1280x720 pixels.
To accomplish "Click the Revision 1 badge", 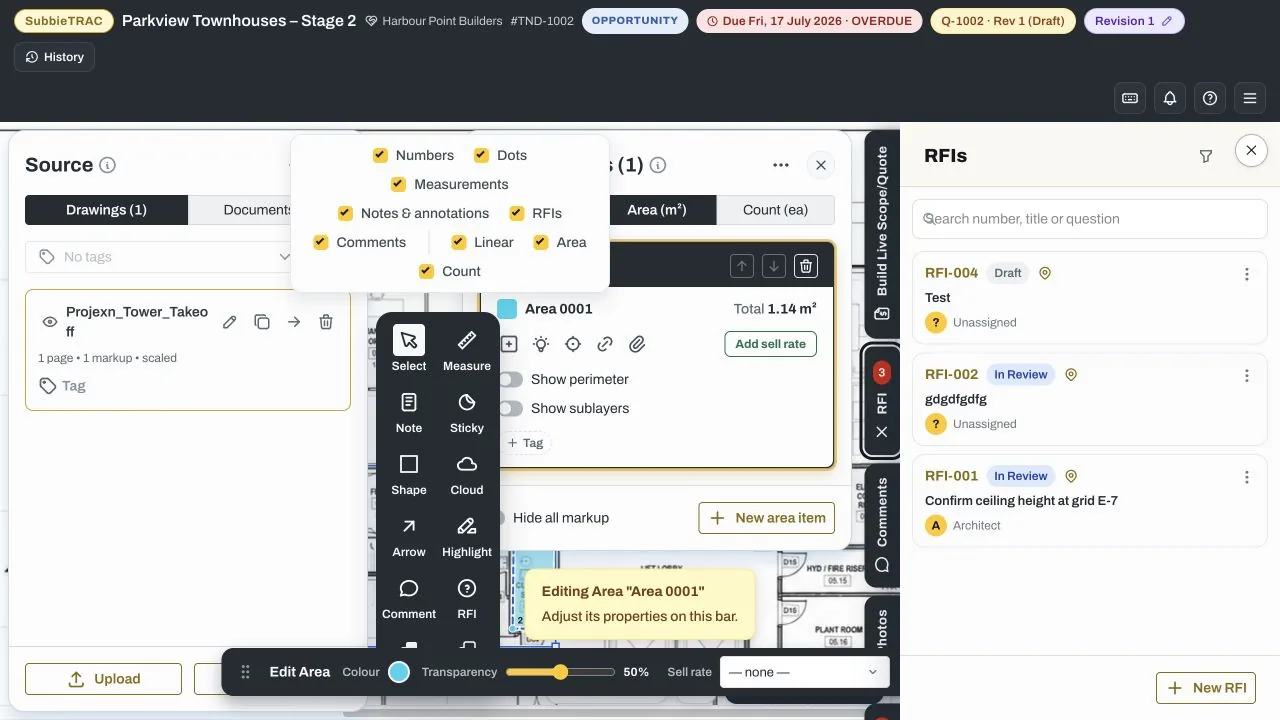I will click(x=1134, y=21).
